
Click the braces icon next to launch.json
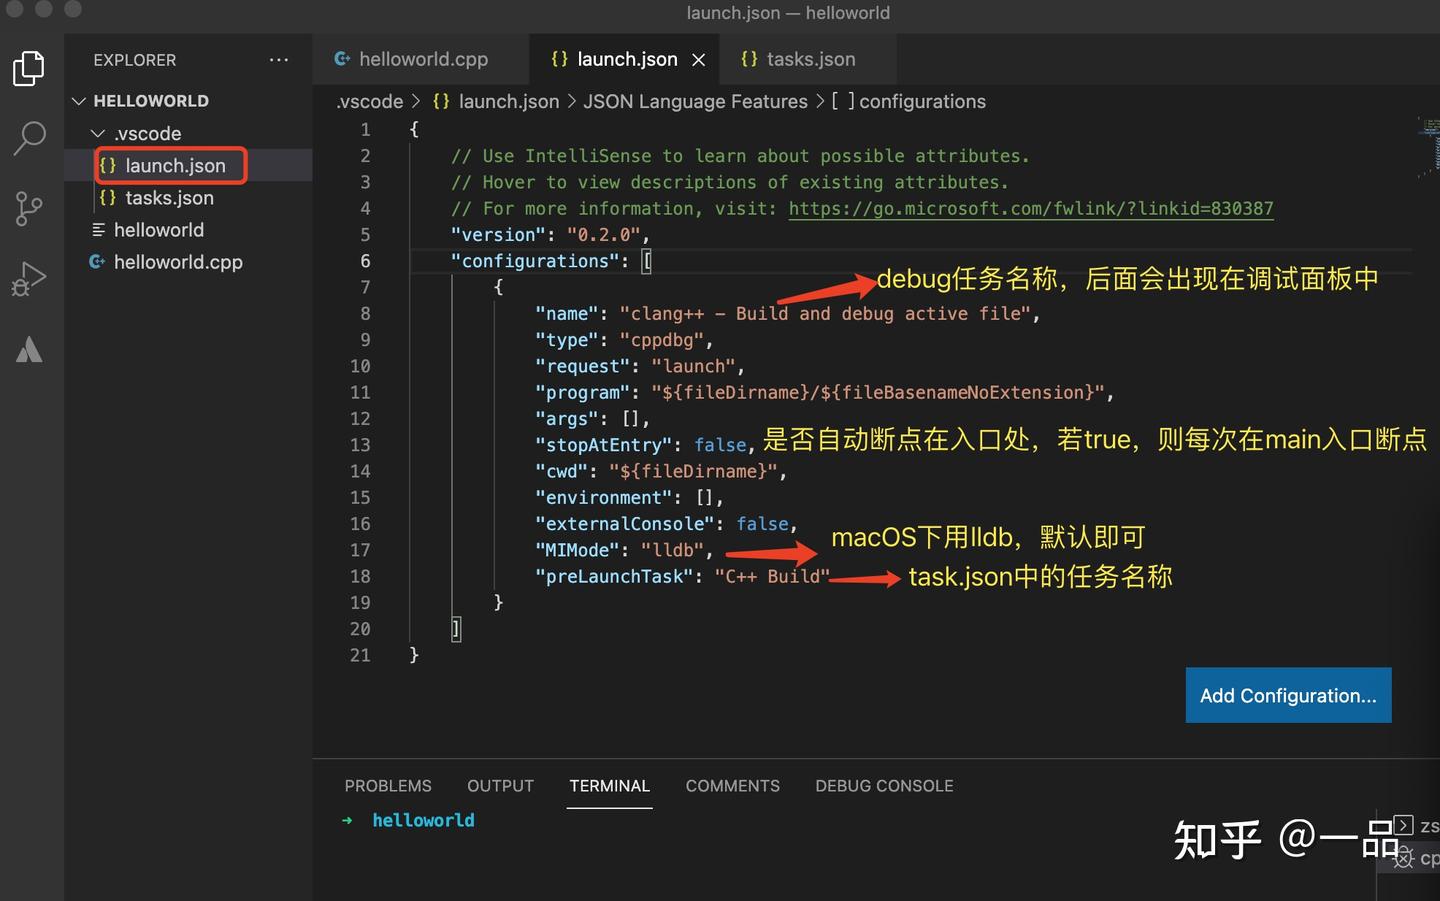(x=109, y=165)
